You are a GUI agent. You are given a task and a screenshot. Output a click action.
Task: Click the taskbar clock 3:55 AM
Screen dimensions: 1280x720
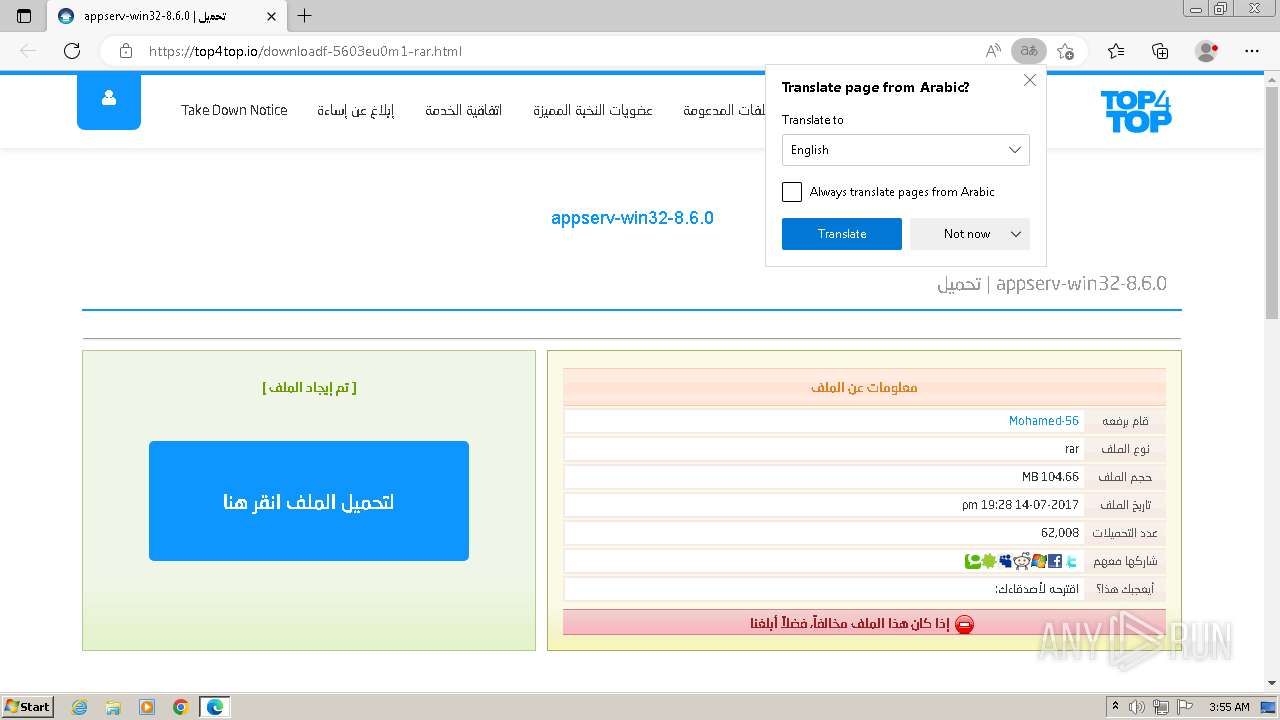tap(1228, 707)
